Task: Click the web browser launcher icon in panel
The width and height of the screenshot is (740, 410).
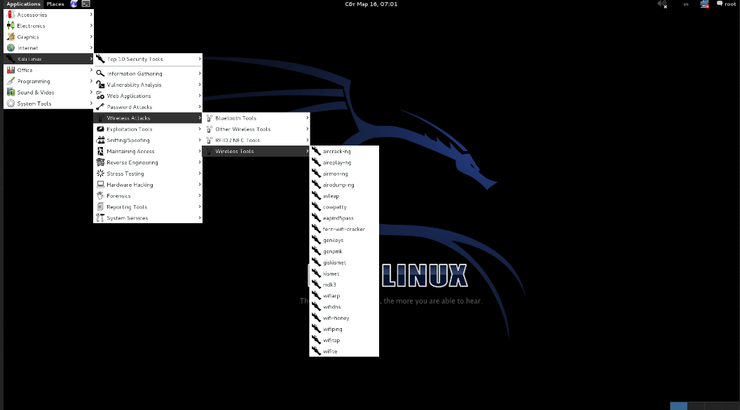Action: (x=73, y=4)
